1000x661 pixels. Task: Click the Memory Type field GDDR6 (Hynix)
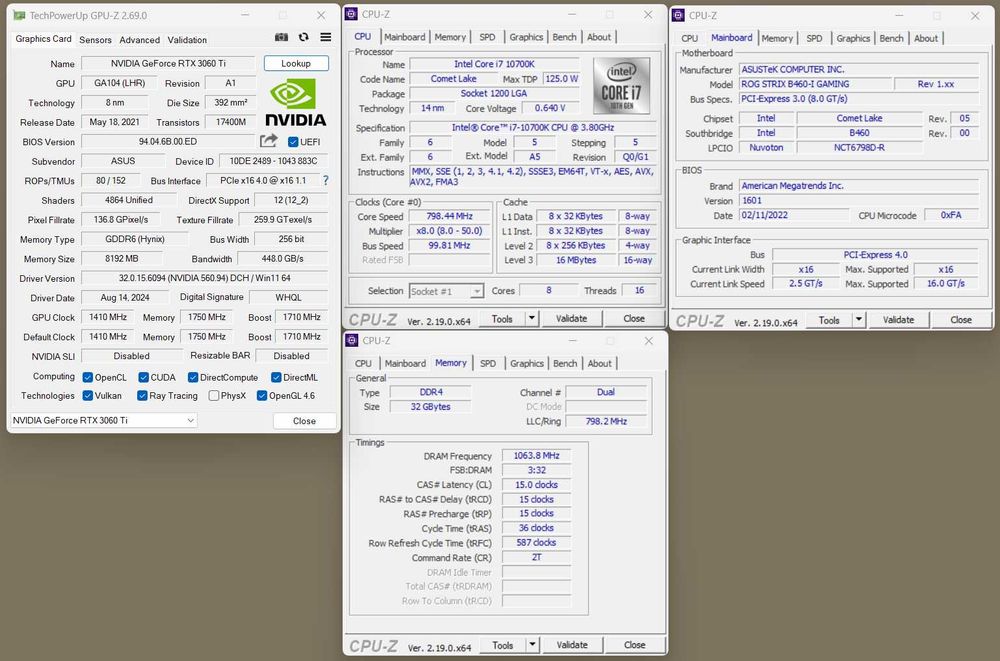pos(135,239)
